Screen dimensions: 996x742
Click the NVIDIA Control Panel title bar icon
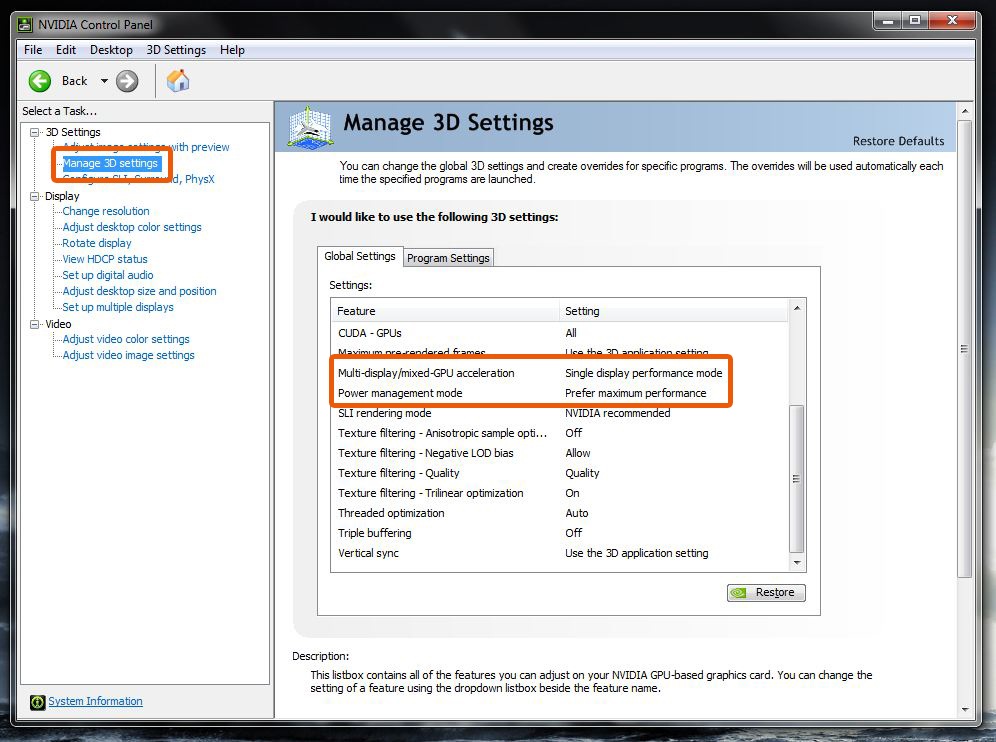(x=25, y=25)
